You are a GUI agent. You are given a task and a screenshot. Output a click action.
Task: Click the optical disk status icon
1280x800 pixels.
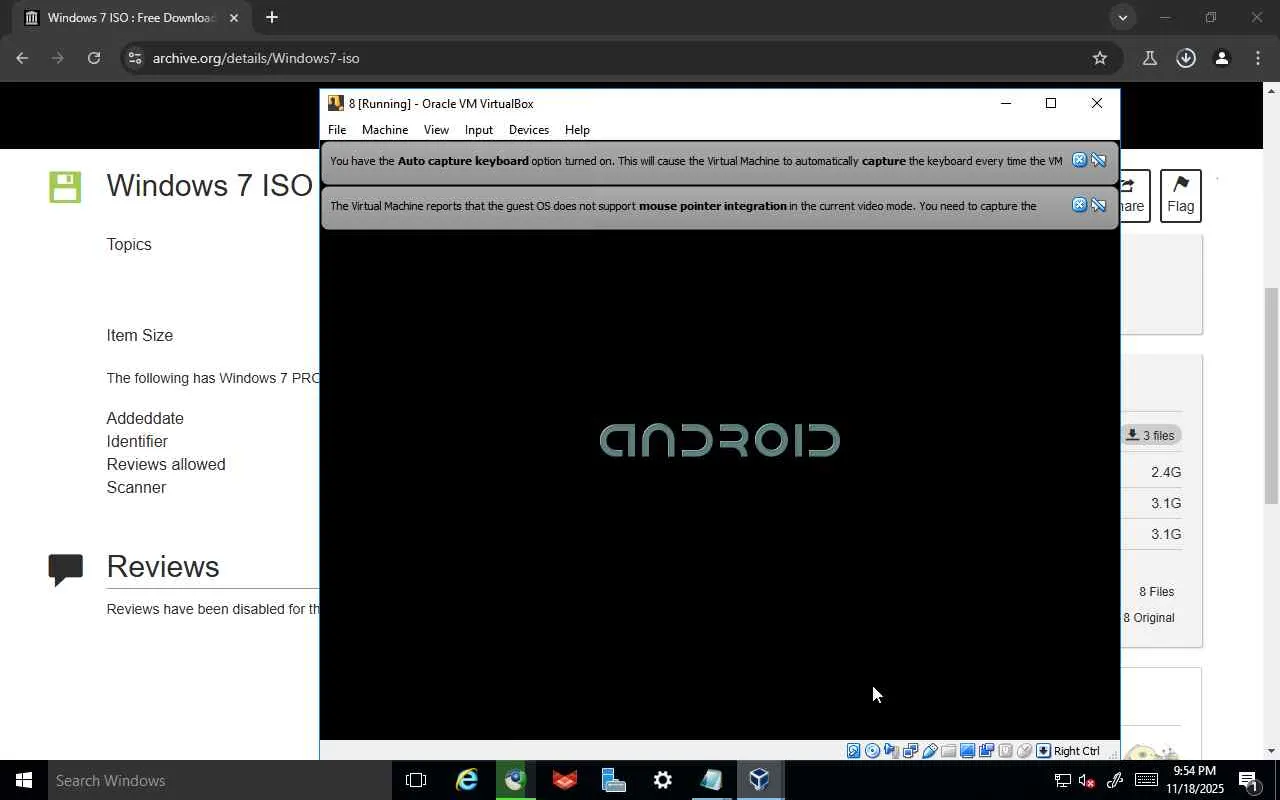(x=873, y=751)
